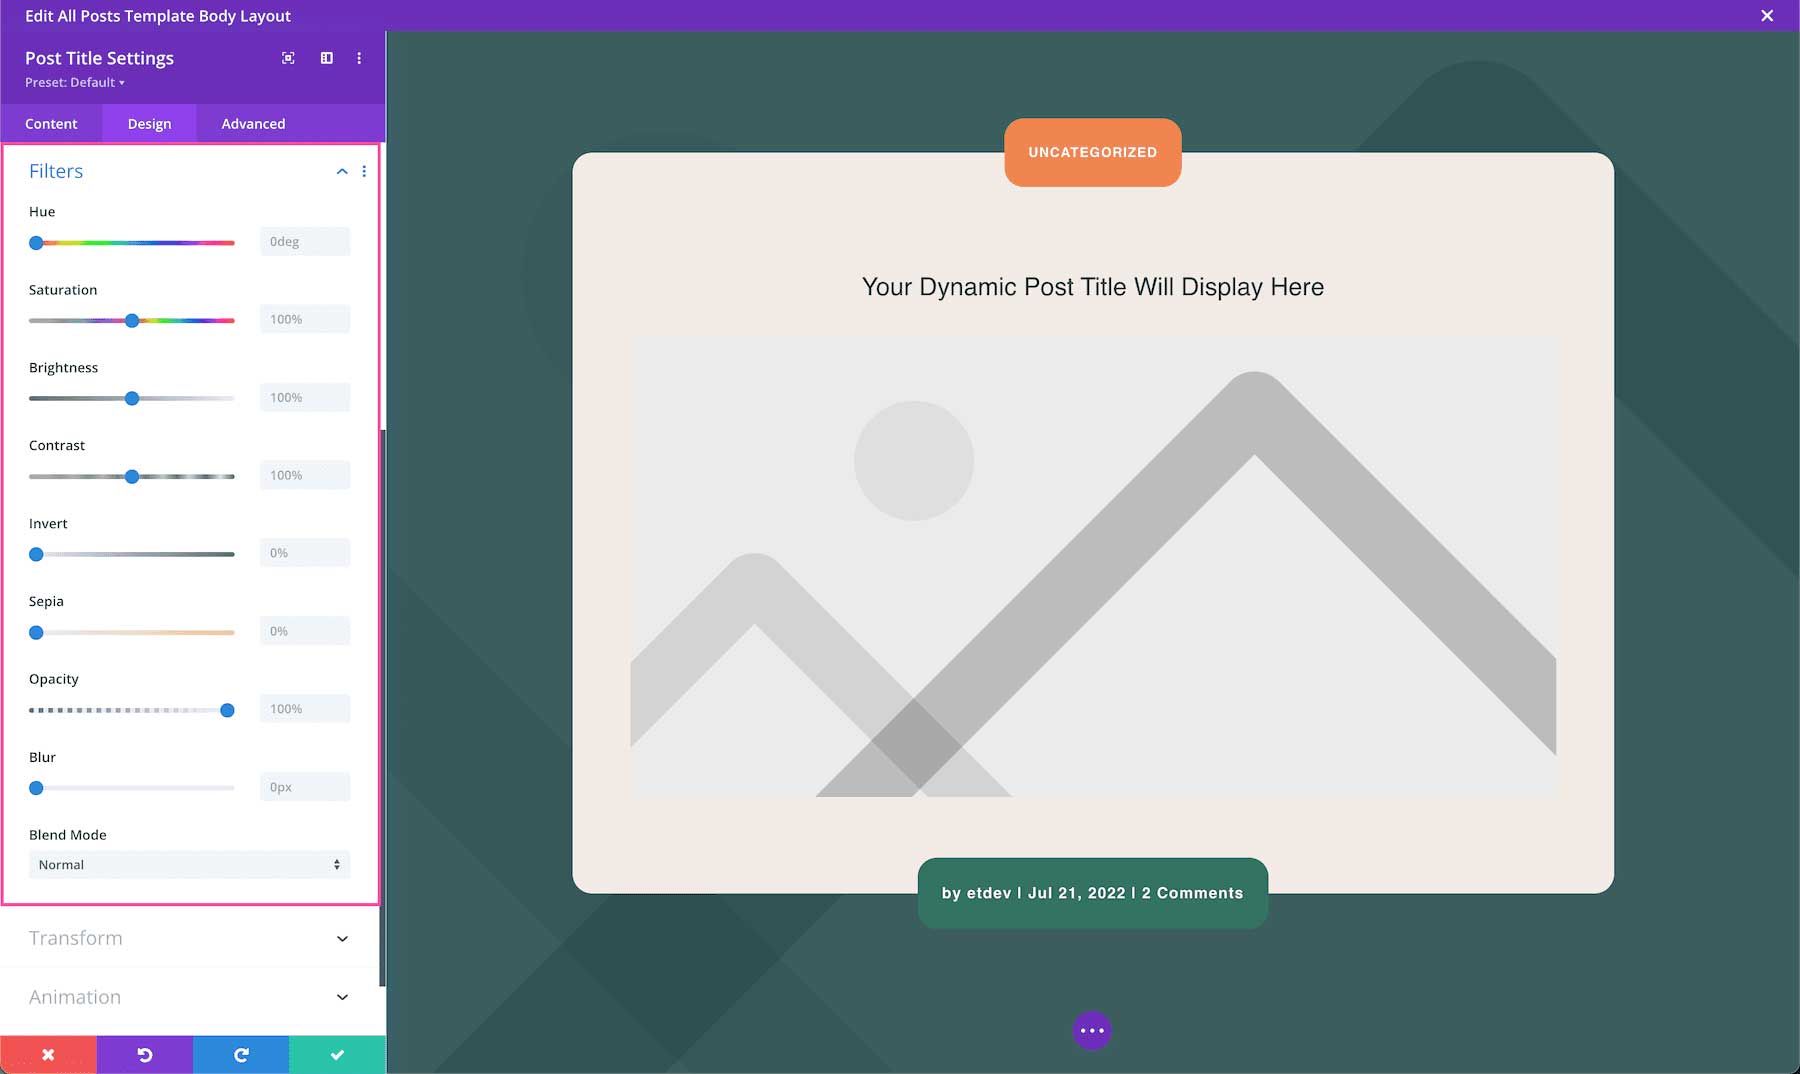This screenshot has width=1800, height=1074.
Task: Collapse the Filters section
Action: (x=341, y=171)
